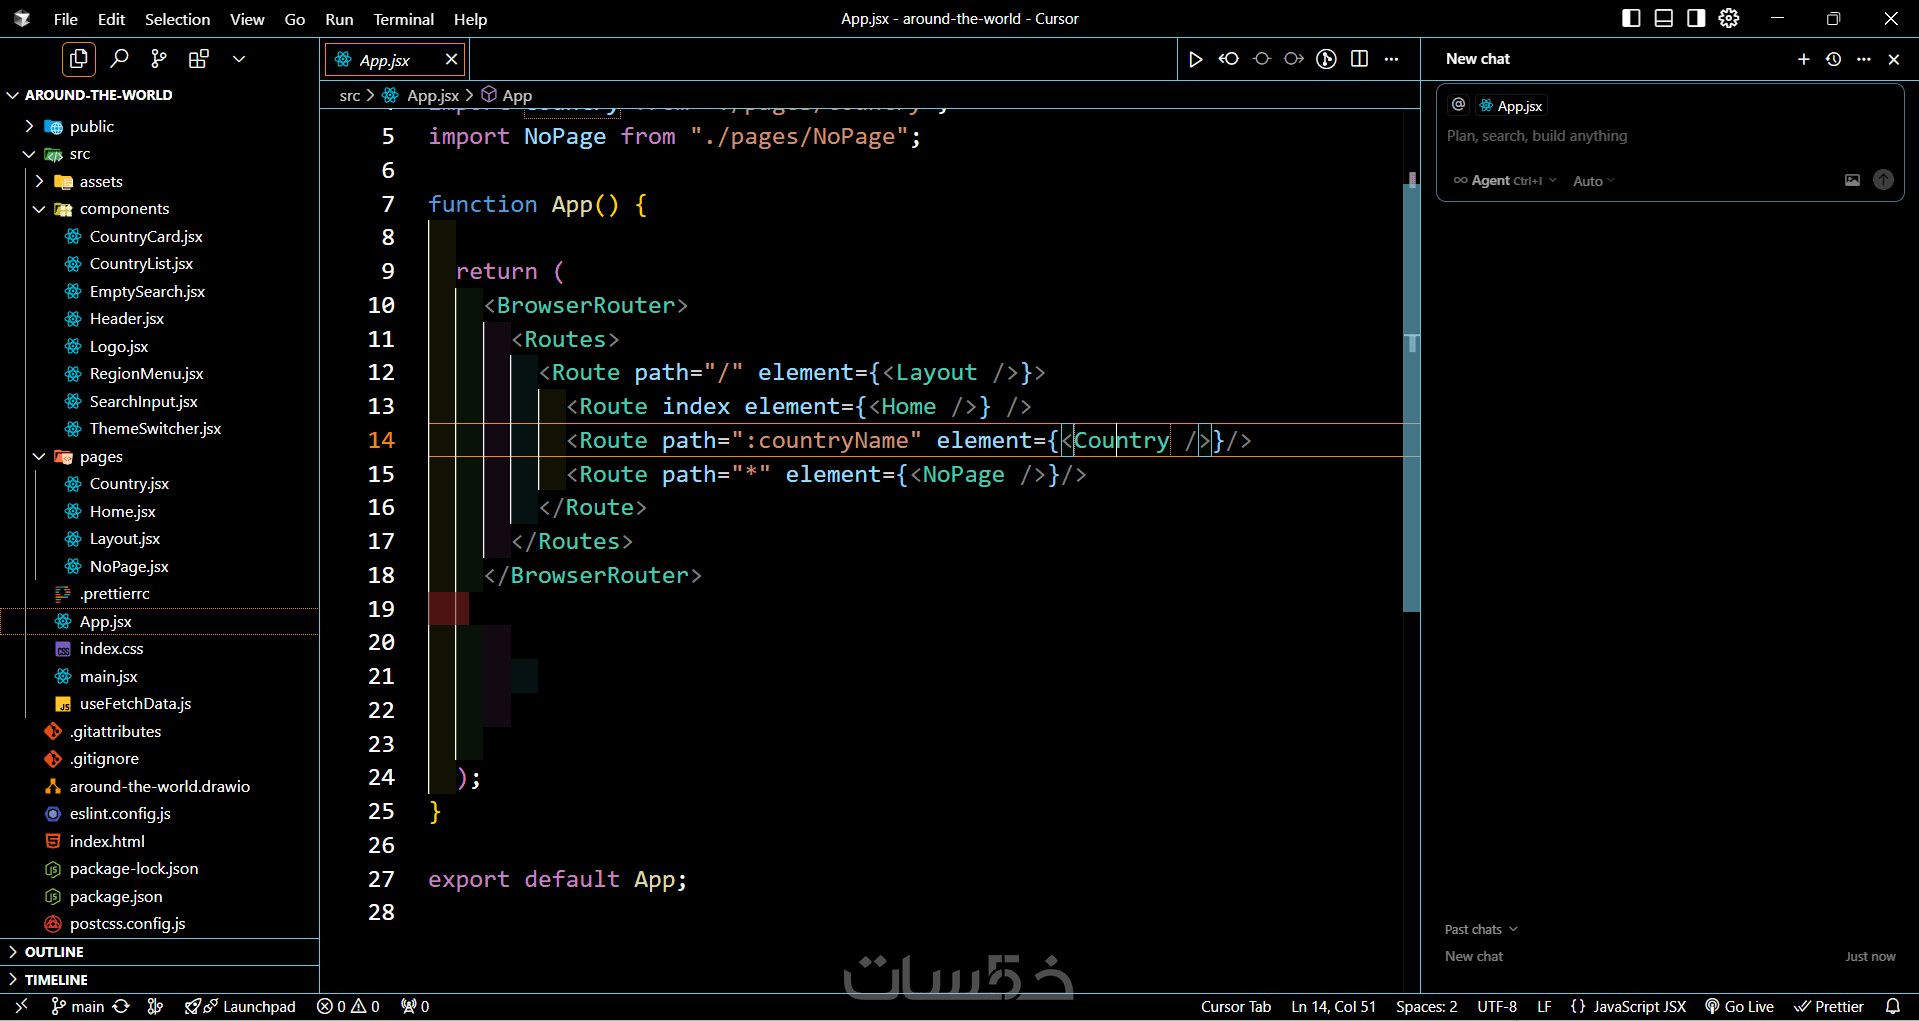Viewport: 1919px width, 1021px height.
Task: Click the next change circle icon
Action: [1294, 59]
